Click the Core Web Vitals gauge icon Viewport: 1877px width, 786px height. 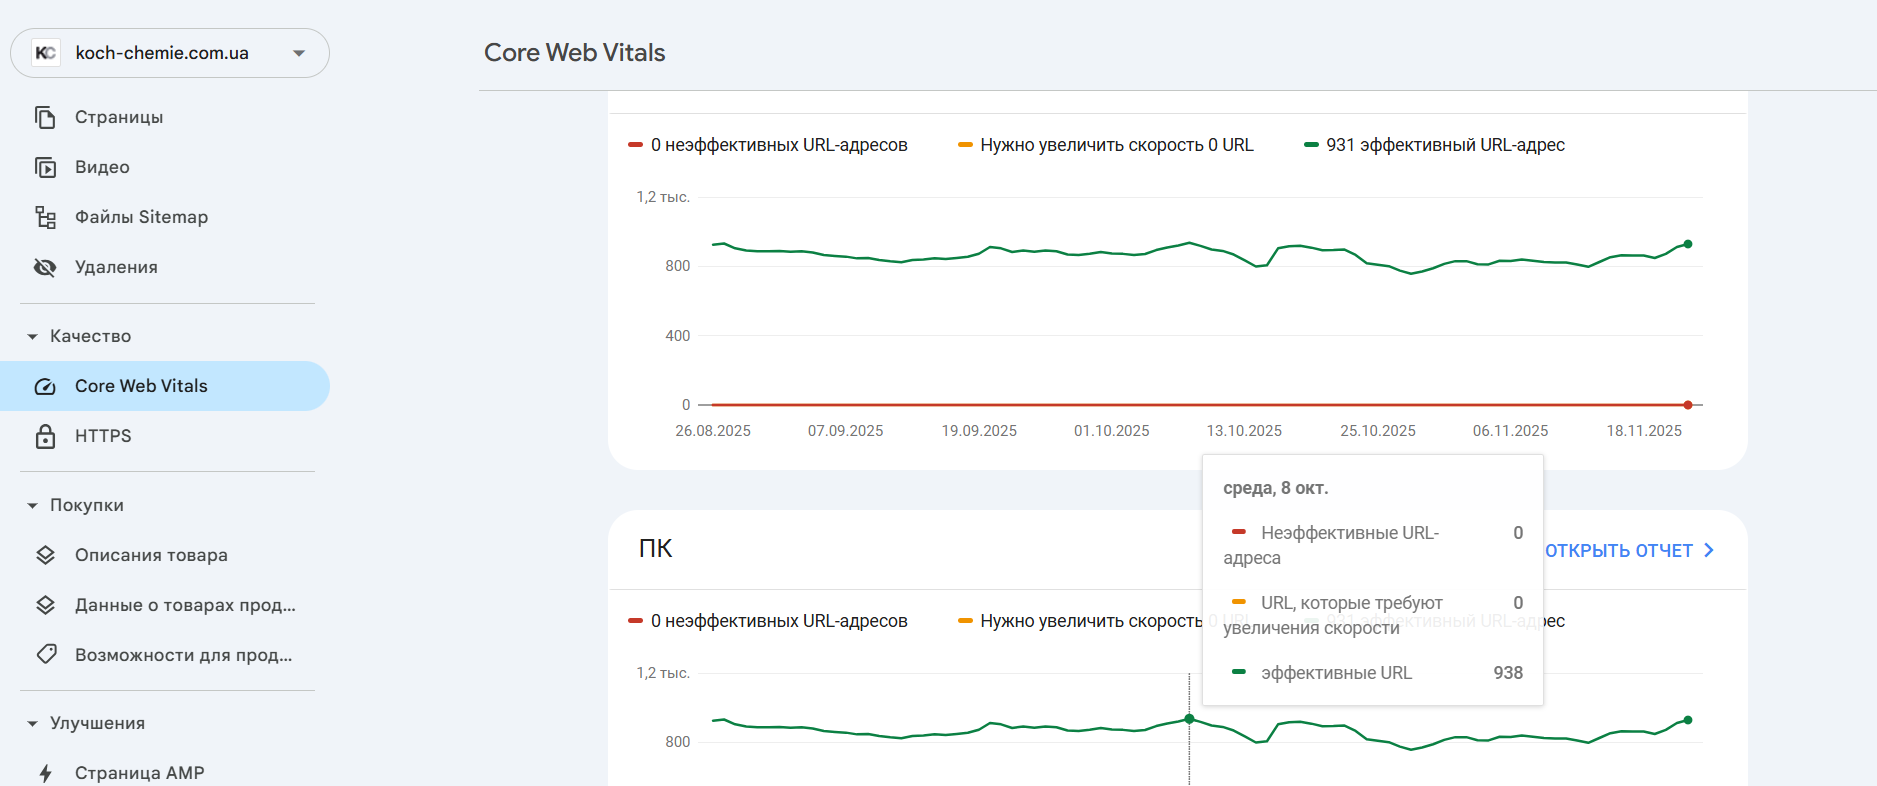point(45,386)
